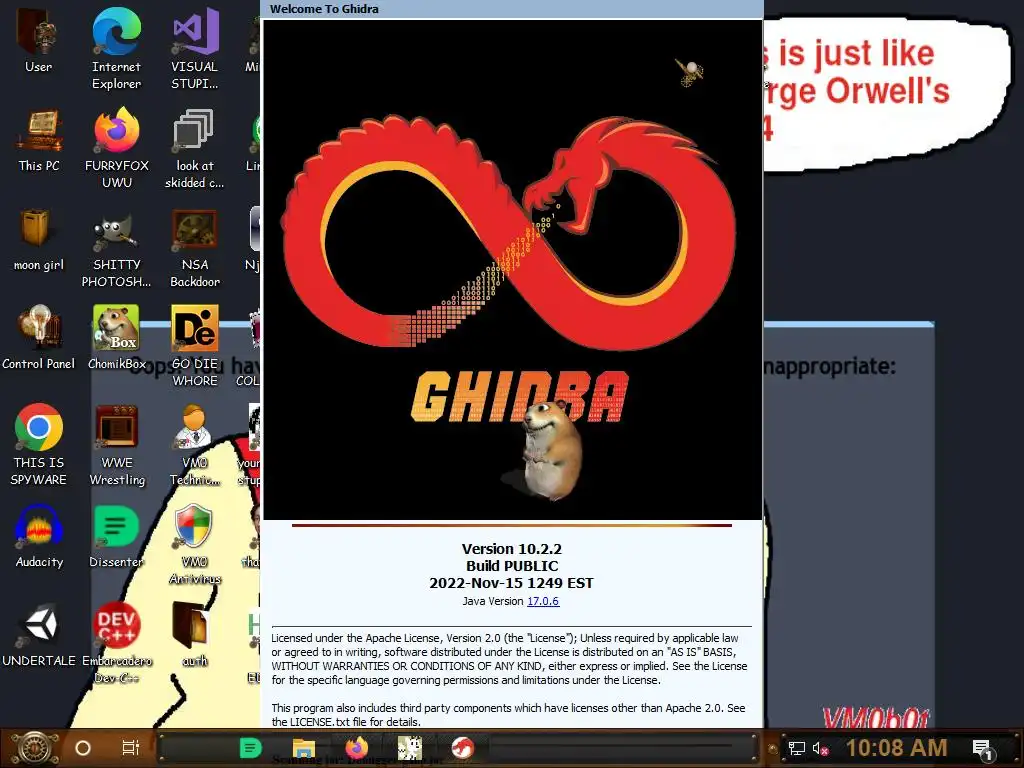Open File Explorer from the taskbar
This screenshot has height=768, width=1024.
pyautogui.click(x=304, y=748)
